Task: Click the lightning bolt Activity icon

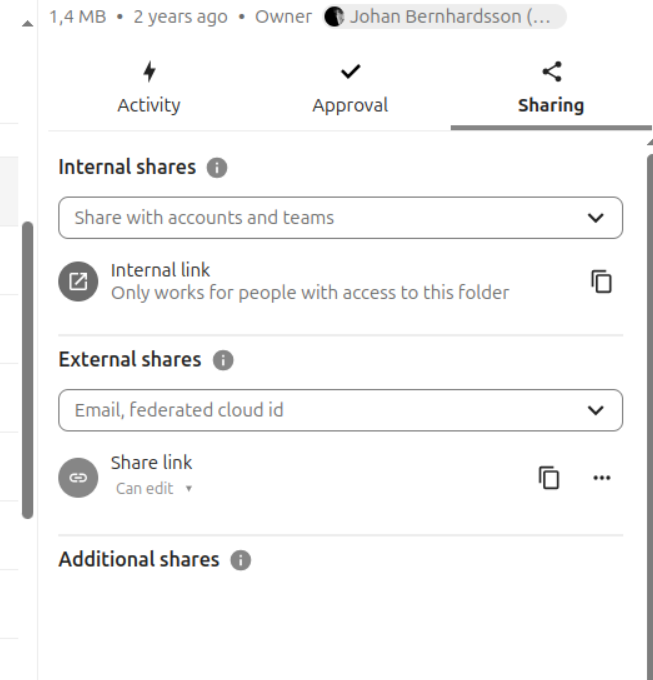Action: tap(149, 72)
